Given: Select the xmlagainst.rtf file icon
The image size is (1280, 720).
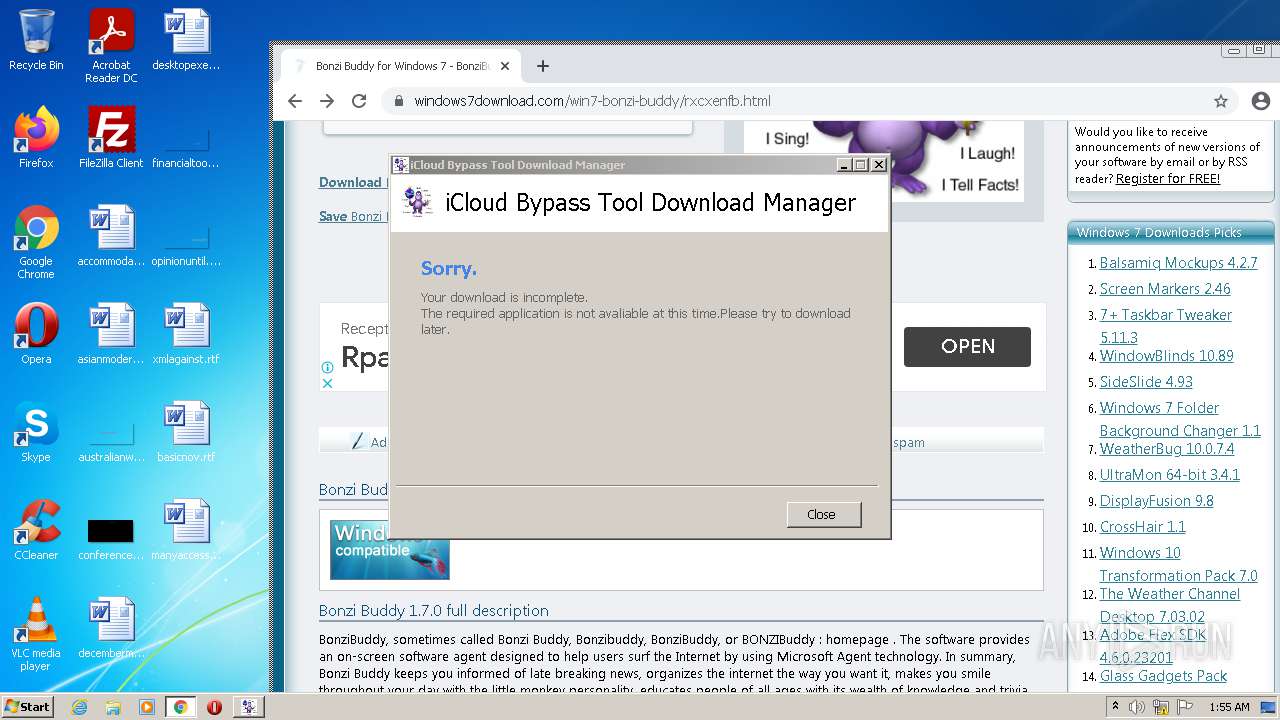Looking at the screenshot, I should coord(186,334).
